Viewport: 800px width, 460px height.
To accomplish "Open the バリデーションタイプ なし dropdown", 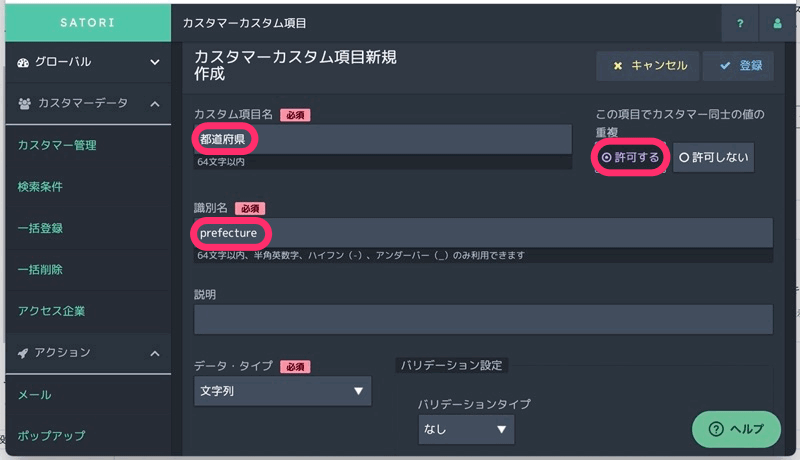I will click(x=466, y=429).
